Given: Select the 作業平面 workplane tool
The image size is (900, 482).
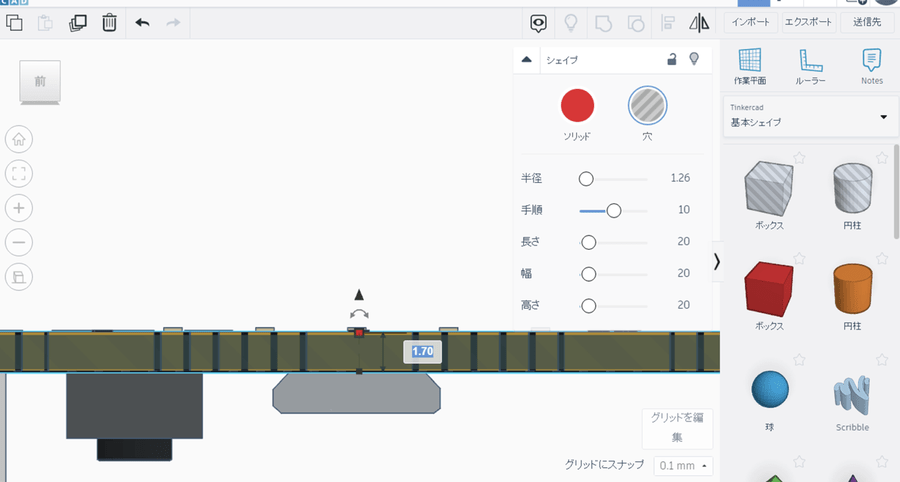Looking at the screenshot, I should click(750, 67).
